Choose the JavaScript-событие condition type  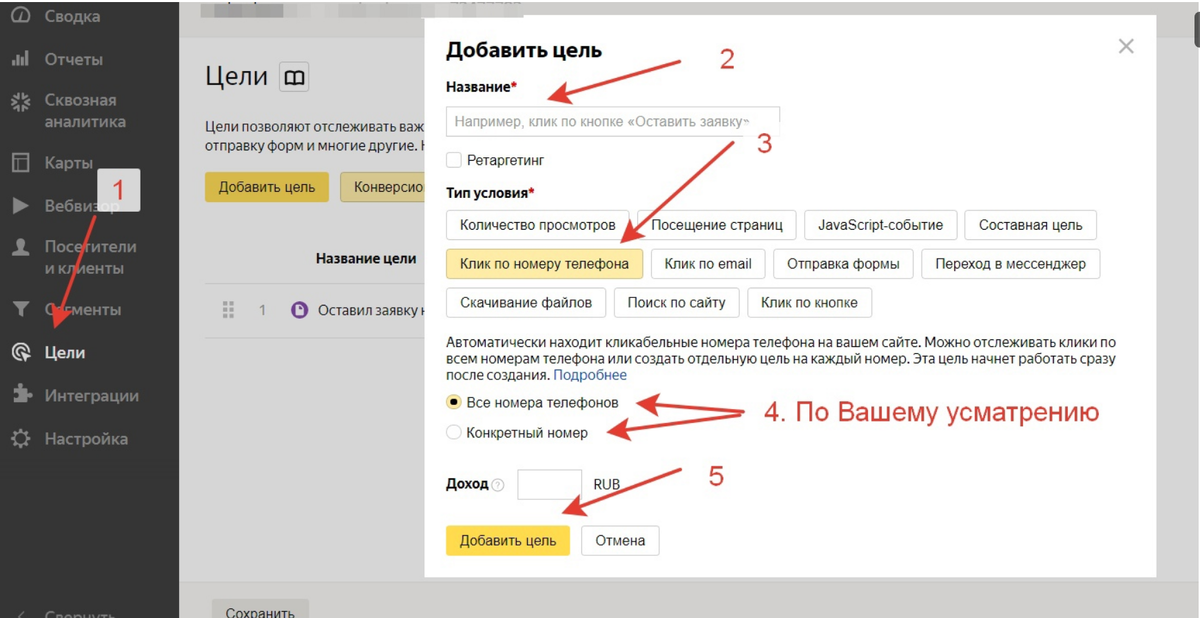881,225
